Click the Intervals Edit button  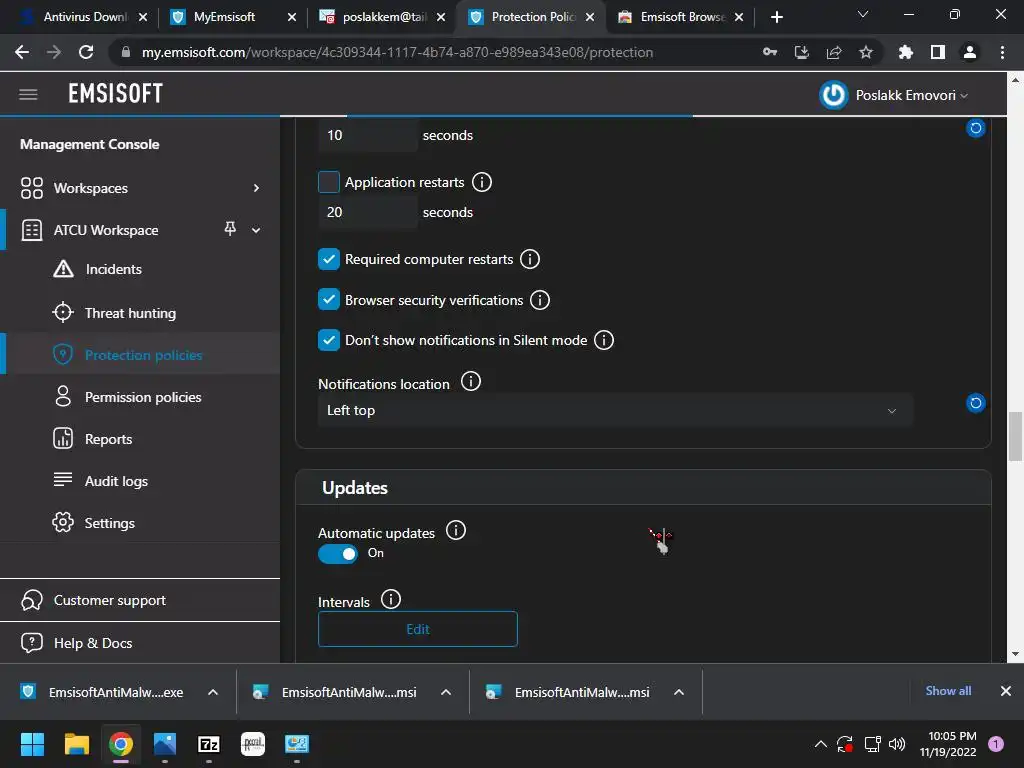click(418, 630)
